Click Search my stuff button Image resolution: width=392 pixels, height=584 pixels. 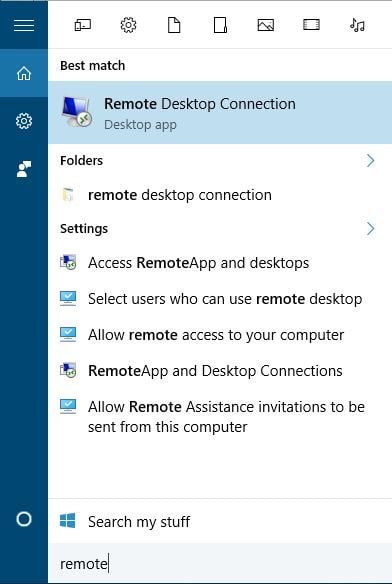click(x=220, y=521)
